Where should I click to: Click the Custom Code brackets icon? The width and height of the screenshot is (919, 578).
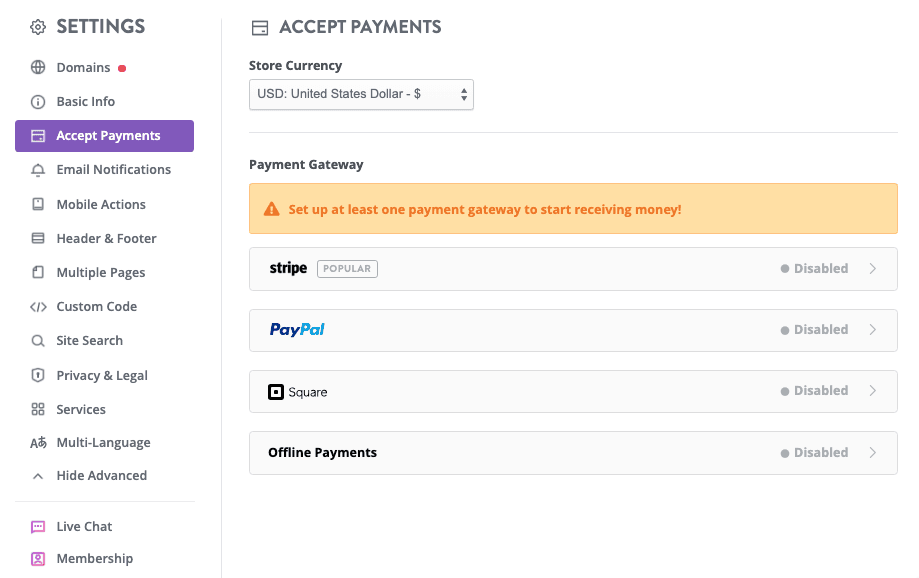pos(38,307)
